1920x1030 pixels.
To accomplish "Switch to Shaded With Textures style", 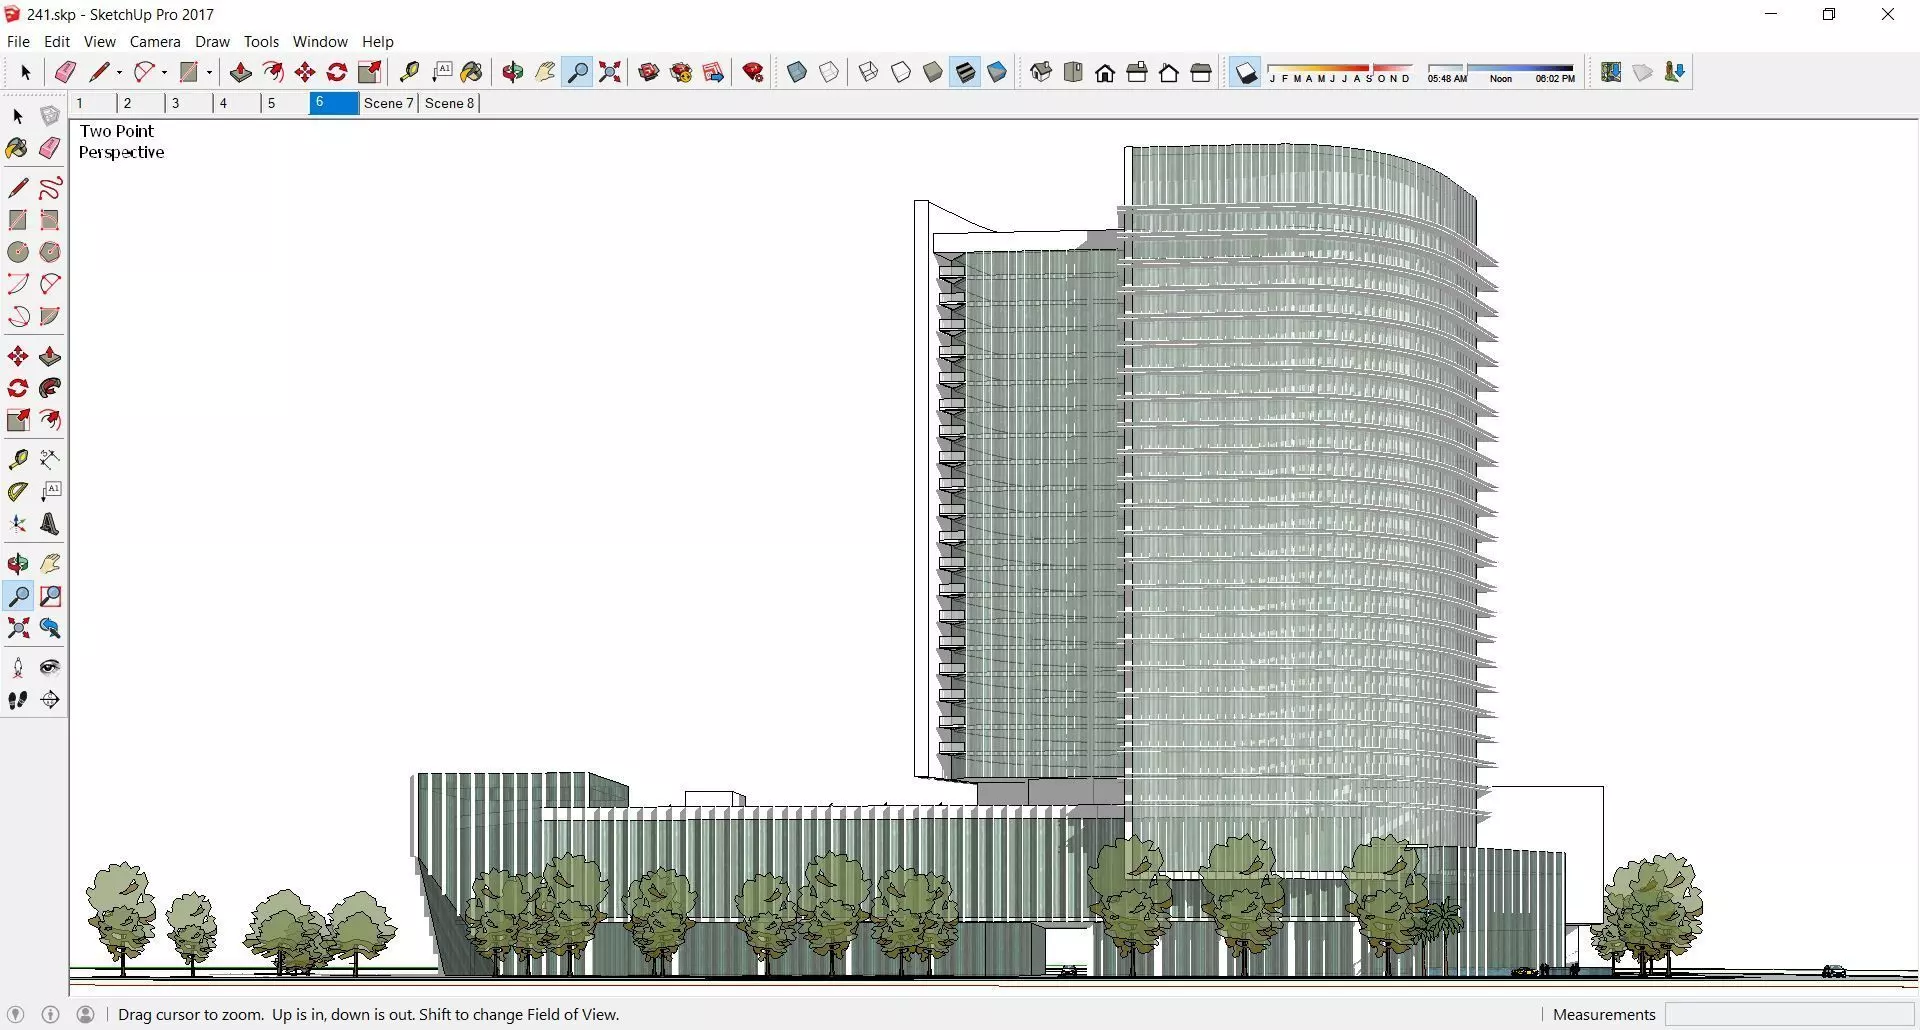I will point(965,72).
